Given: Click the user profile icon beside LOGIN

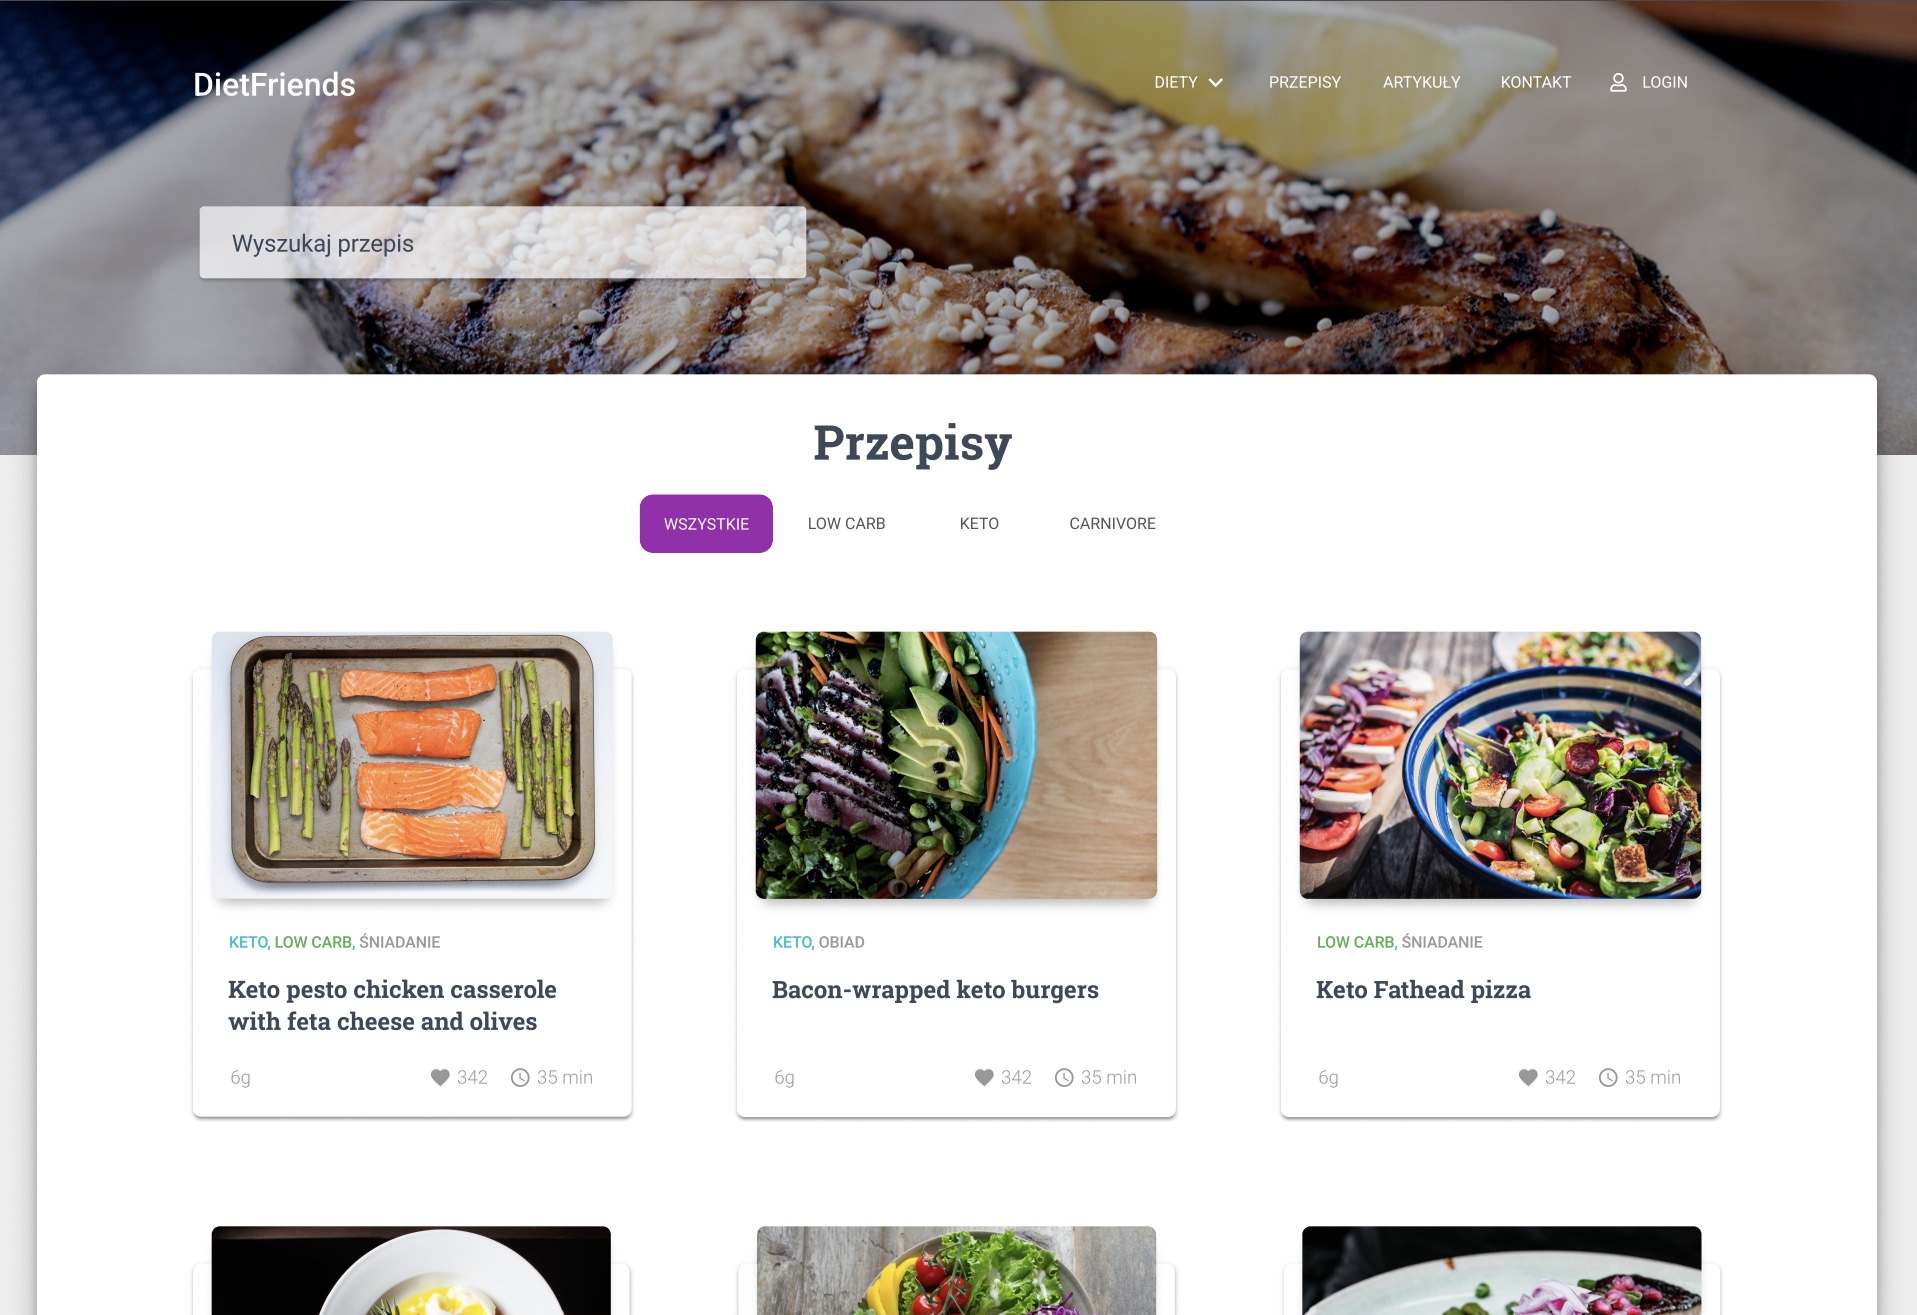Looking at the screenshot, I should (x=1618, y=82).
